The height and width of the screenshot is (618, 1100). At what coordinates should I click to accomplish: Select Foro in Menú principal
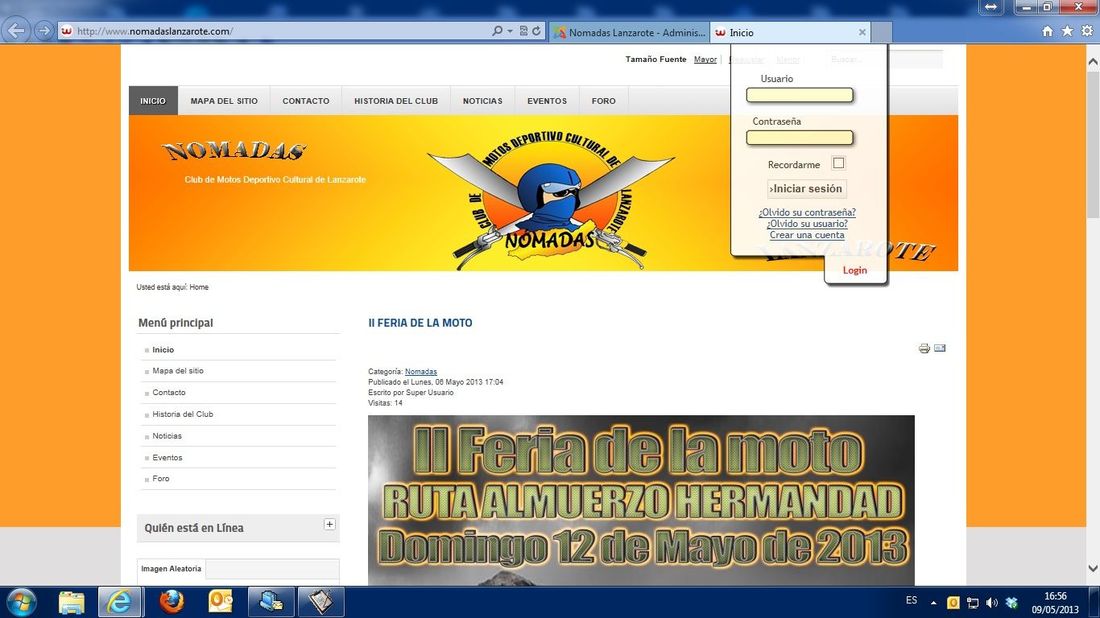[x=161, y=478]
